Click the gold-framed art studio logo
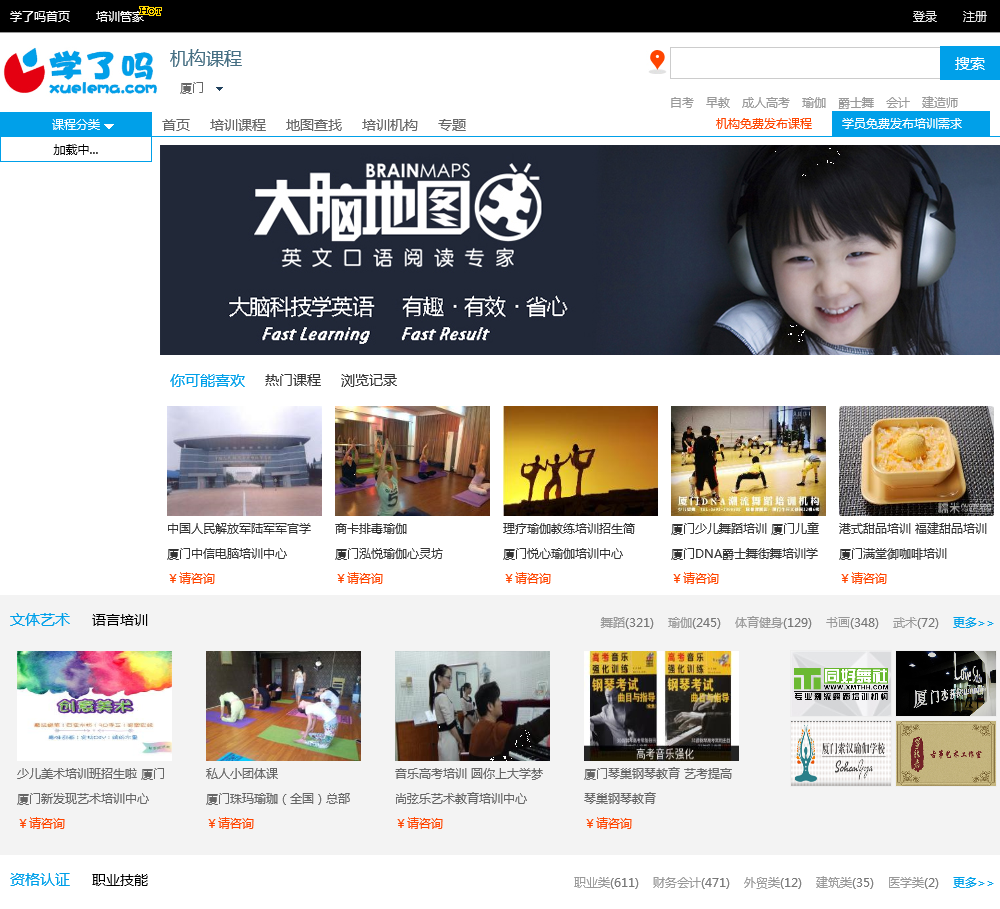This screenshot has height=909, width=1000. tap(946, 753)
